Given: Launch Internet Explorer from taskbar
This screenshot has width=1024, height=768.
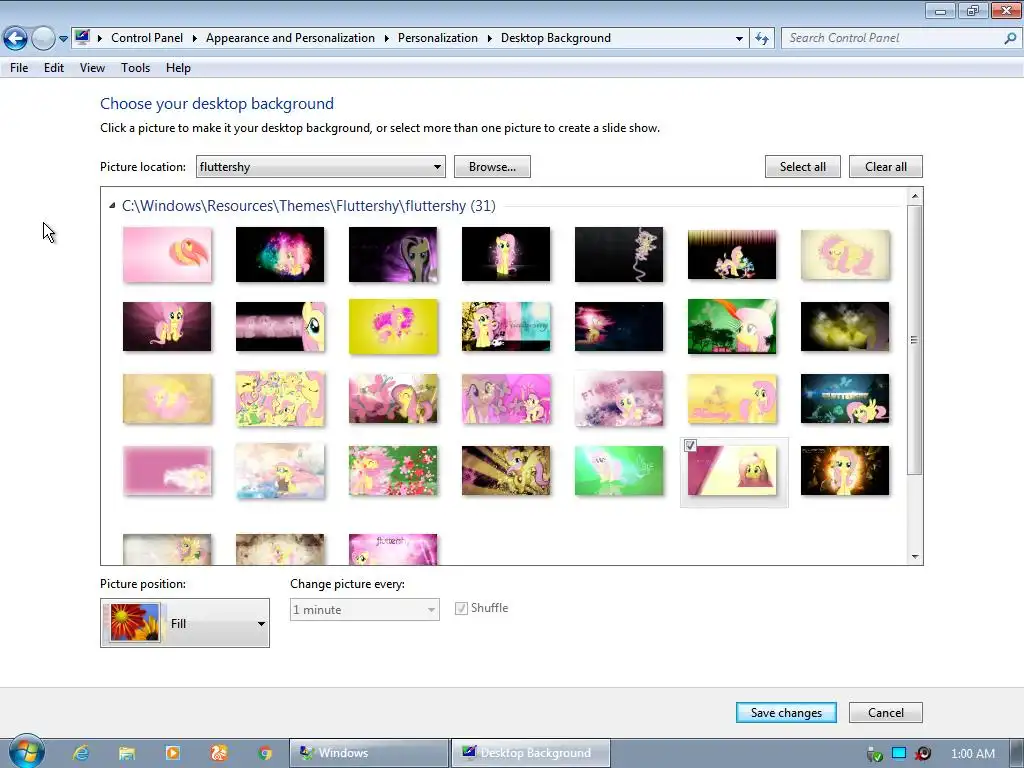Looking at the screenshot, I should (81, 753).
